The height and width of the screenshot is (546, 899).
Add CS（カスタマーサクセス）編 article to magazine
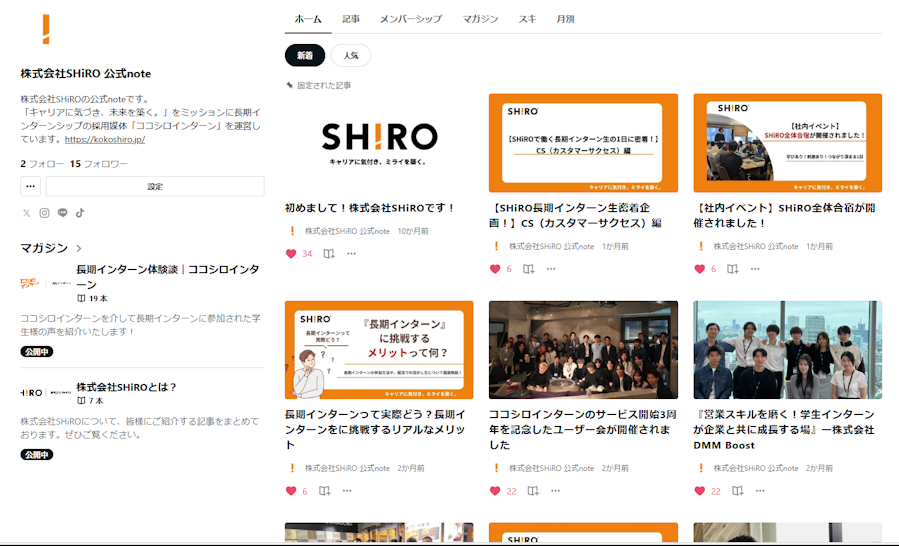point(528,268)
